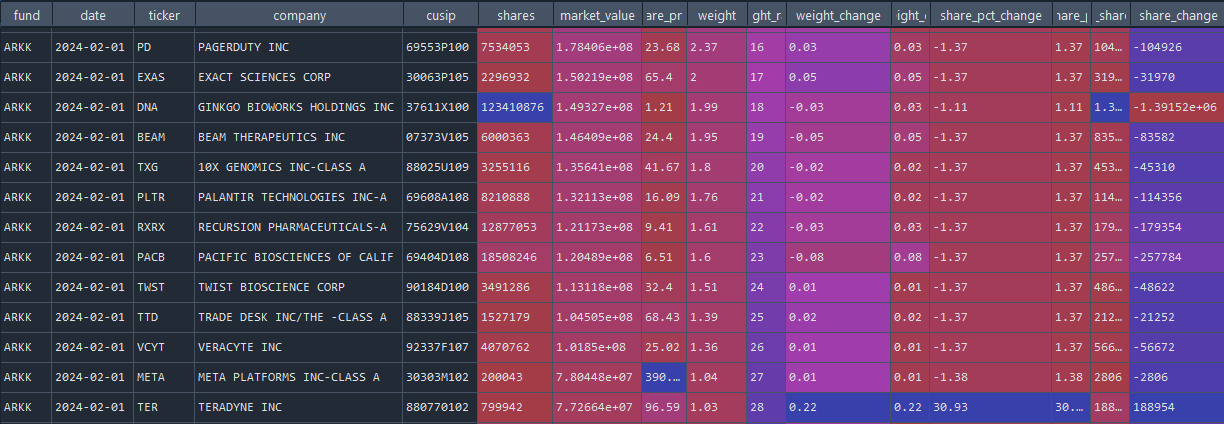This screenshot has height=424, width=1224.
Task: Select the EXACT SCIENCES CORP company cell
Action: point(299,77)
